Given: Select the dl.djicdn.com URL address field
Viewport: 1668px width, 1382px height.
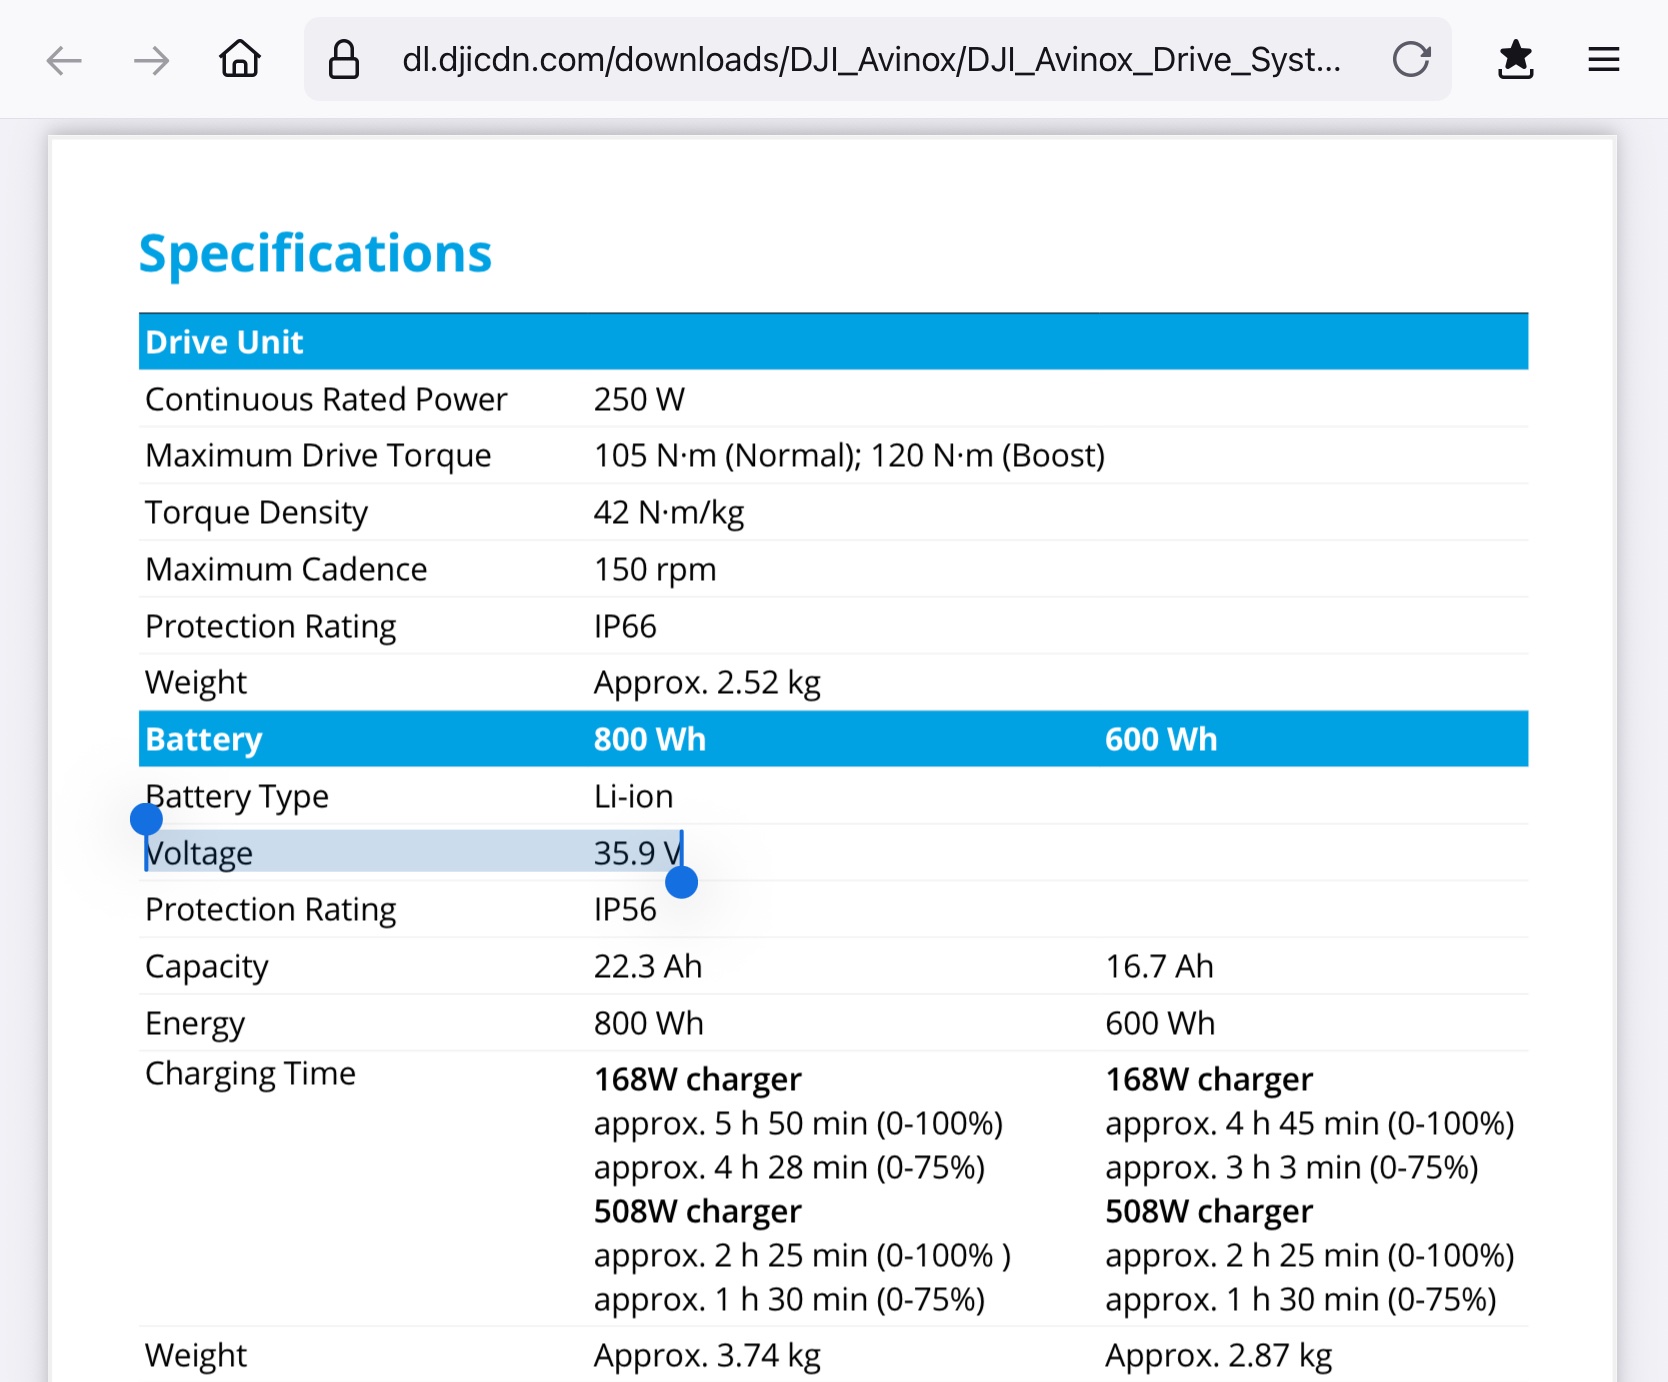Looking at the screenshot, I should coord(870,60).
